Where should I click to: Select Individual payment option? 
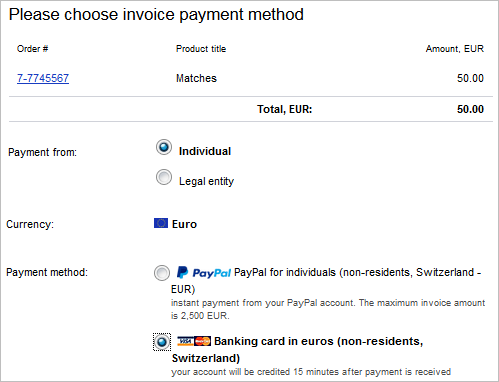coord(164,147)
